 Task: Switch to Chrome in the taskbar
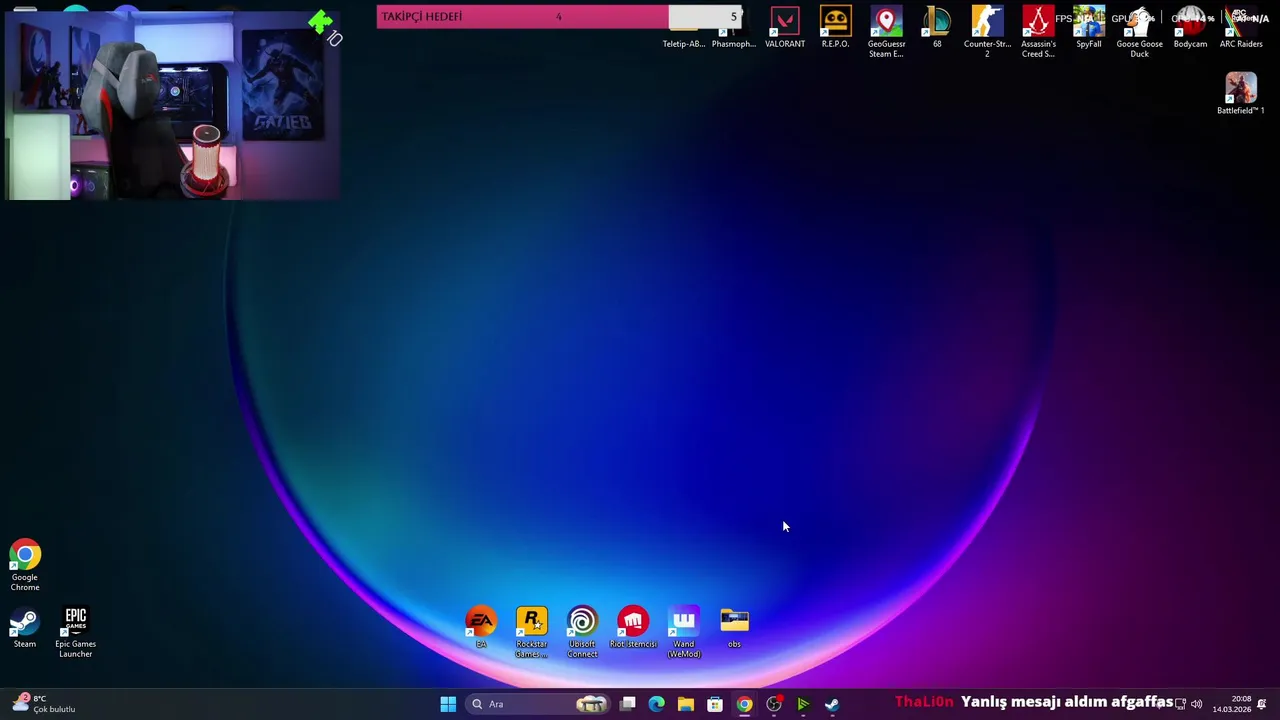[744, 704]
